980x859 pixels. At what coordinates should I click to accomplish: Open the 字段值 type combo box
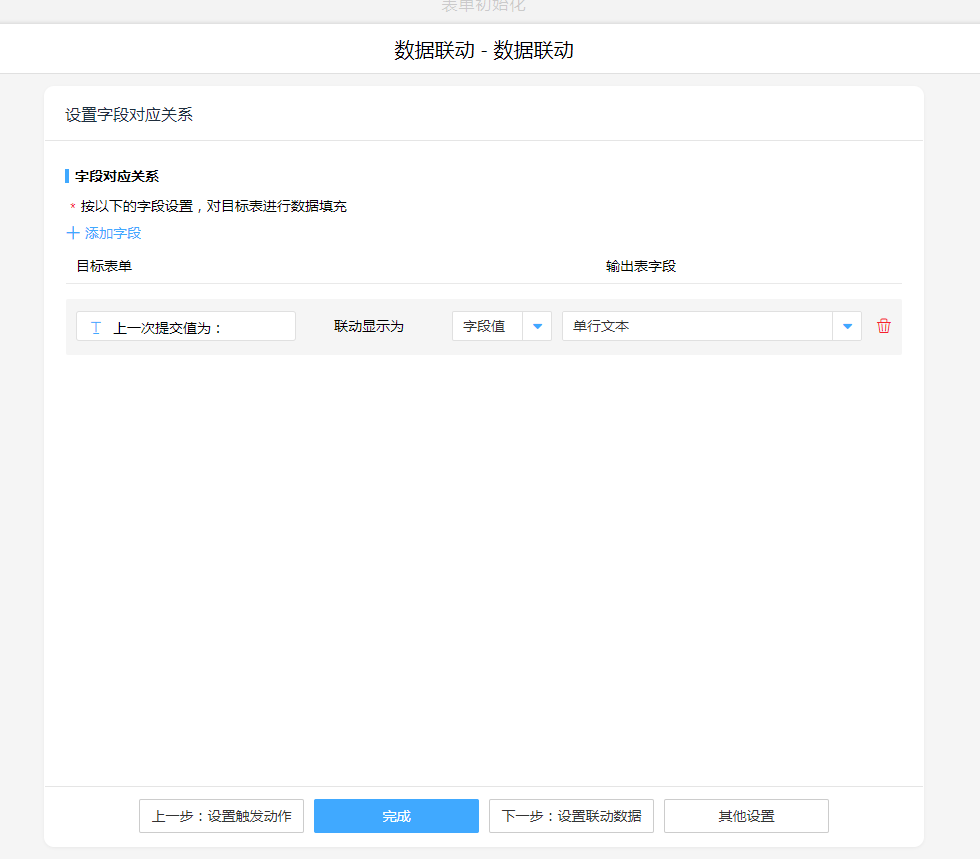tap(487, 326)
